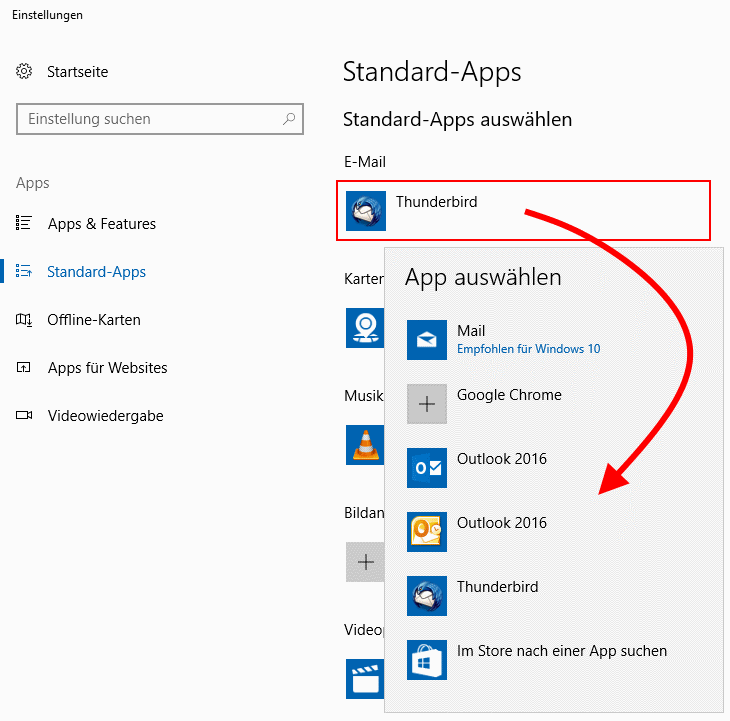Viewport: 730px width, 721px height.
Task: Choose the Google Chrome plus icon
Action: 426,404
